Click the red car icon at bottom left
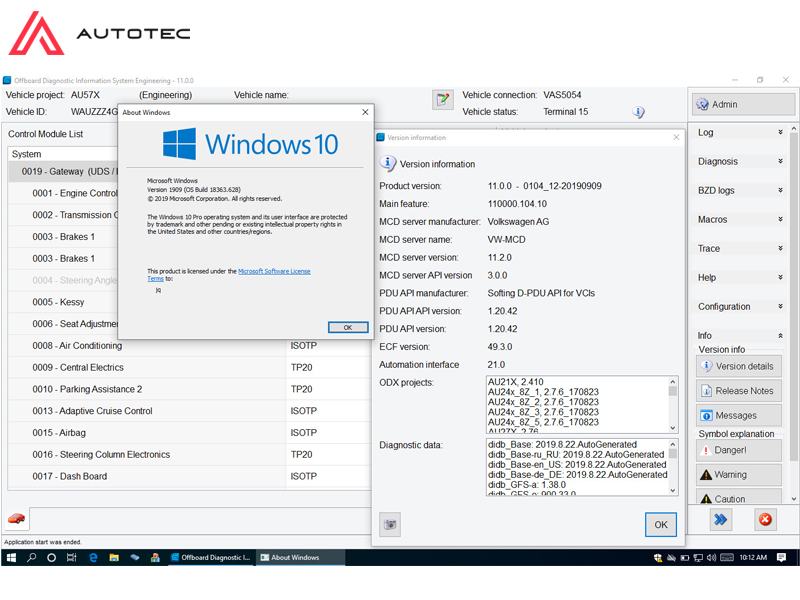800x600 pixels. coord(16,519)
